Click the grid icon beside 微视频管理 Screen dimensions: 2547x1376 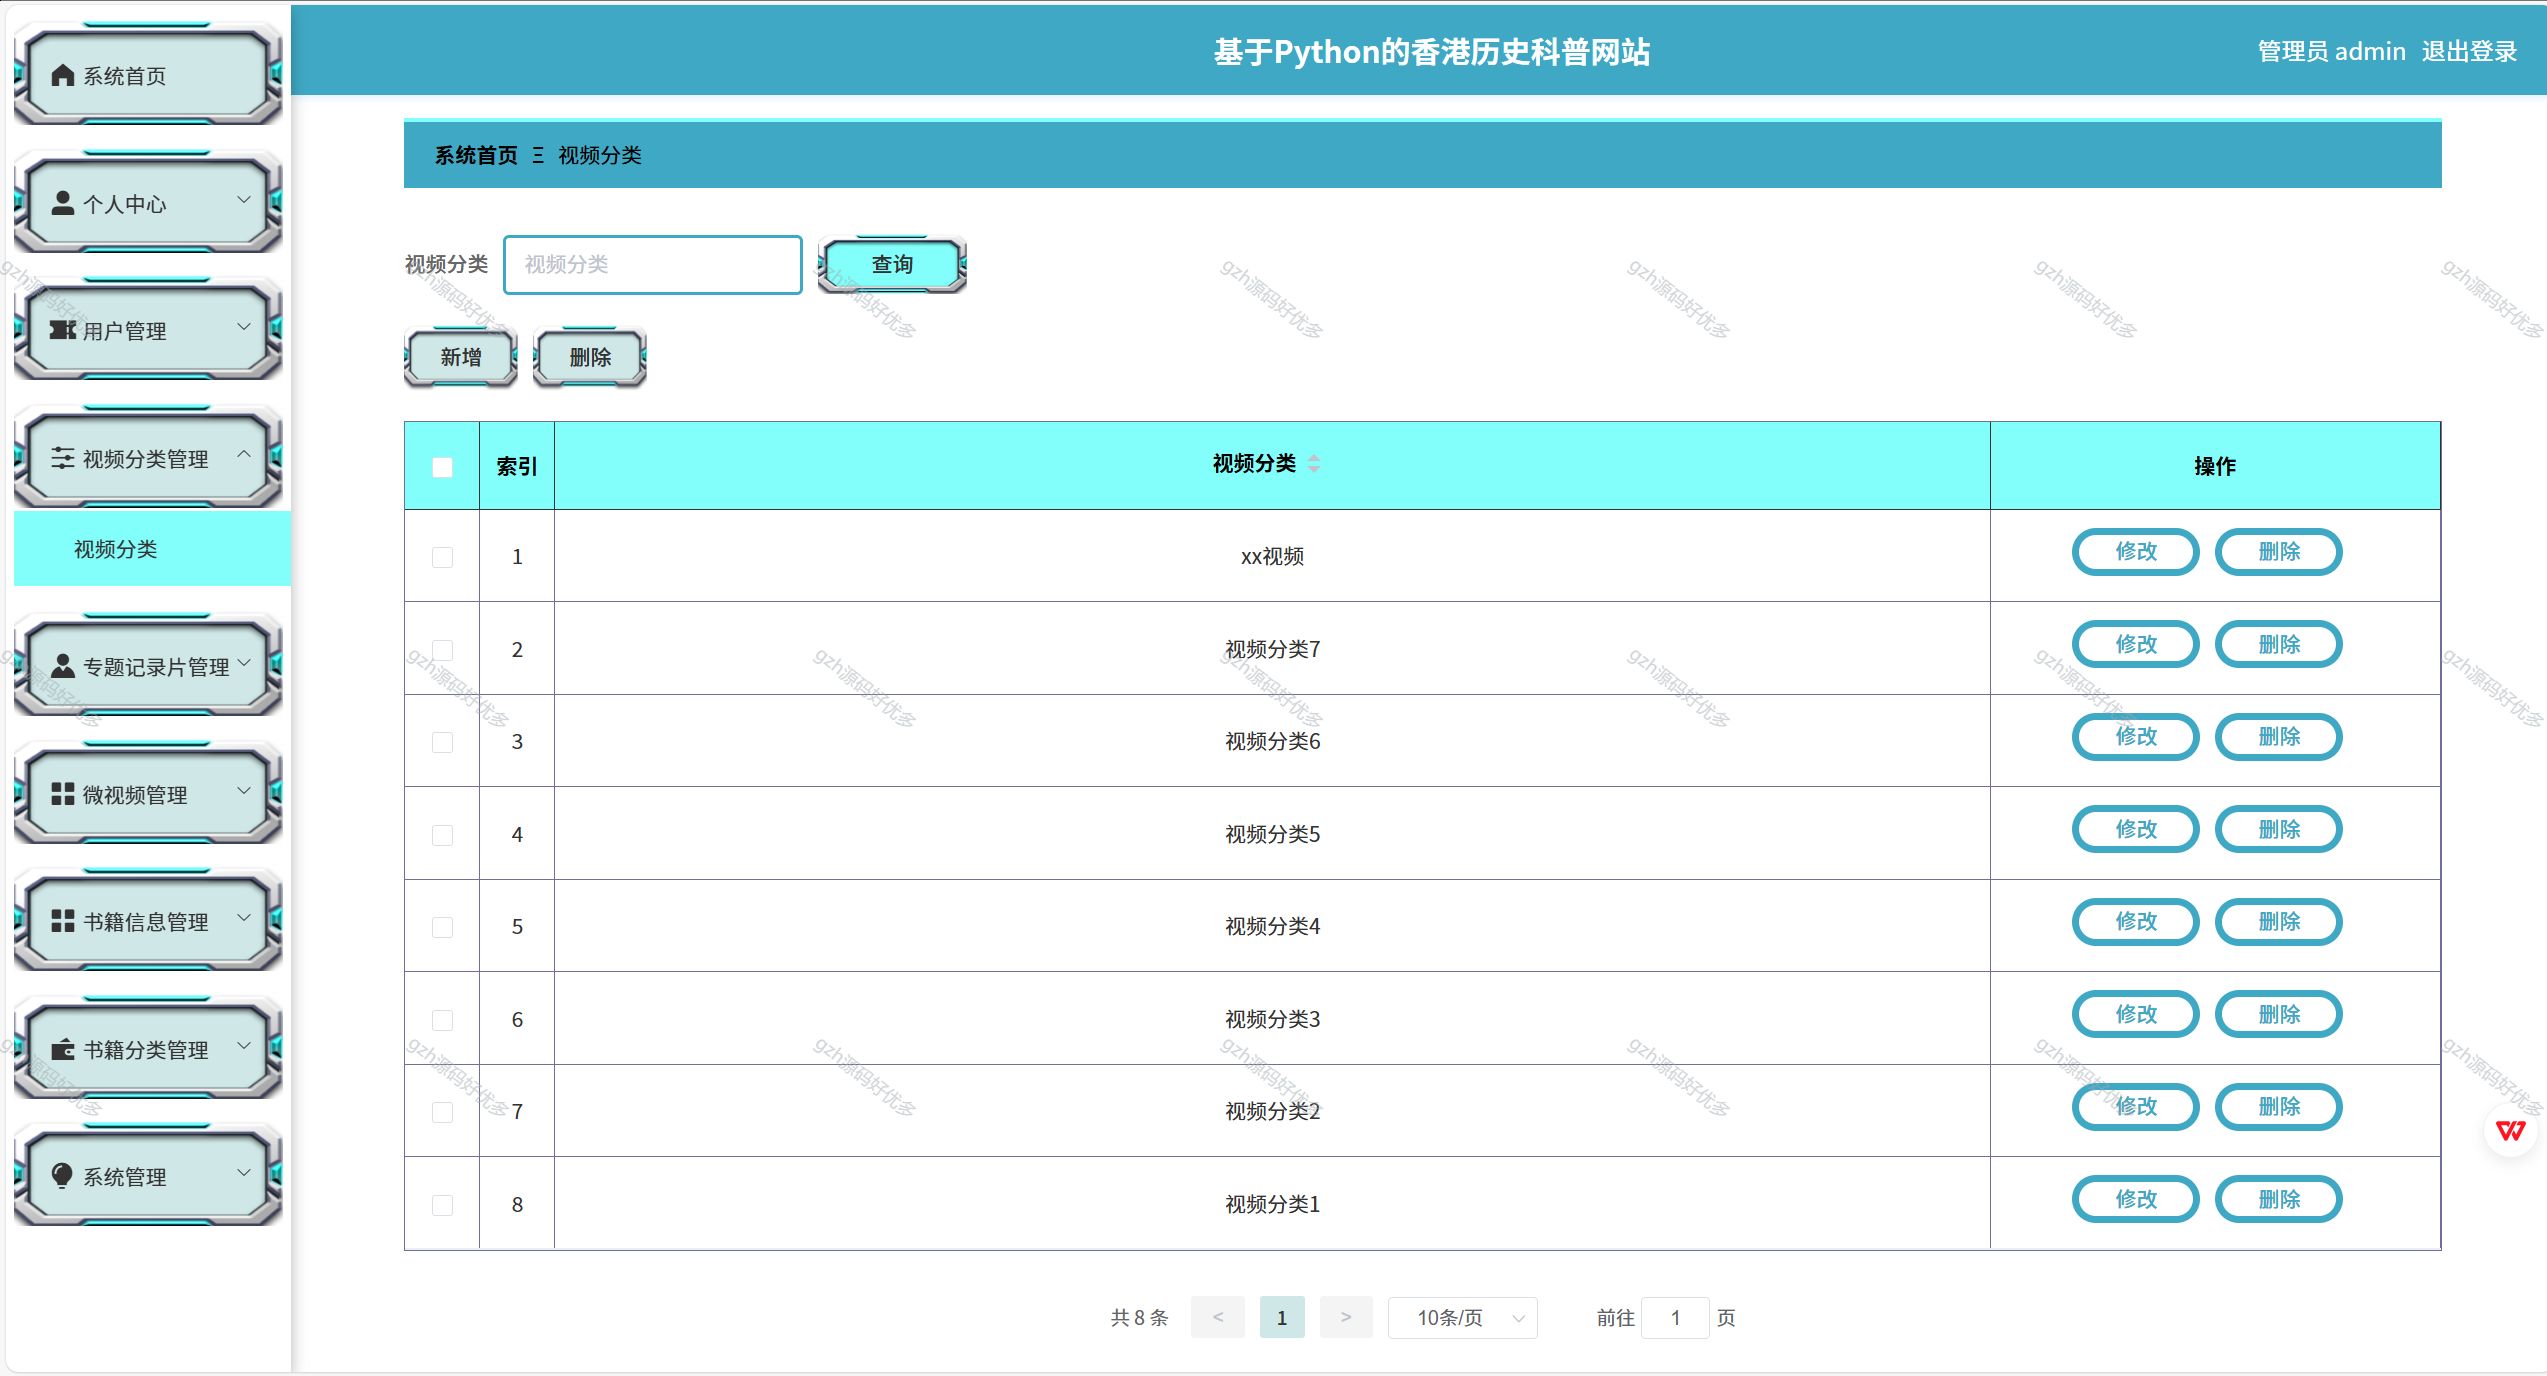click(x=63, y=794)
